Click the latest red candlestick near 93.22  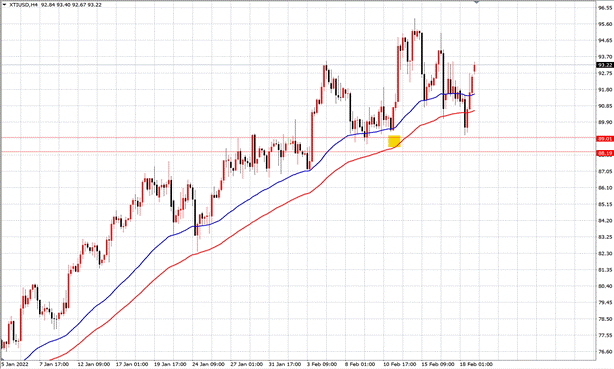pyautogui.click(x=475, y=67)
